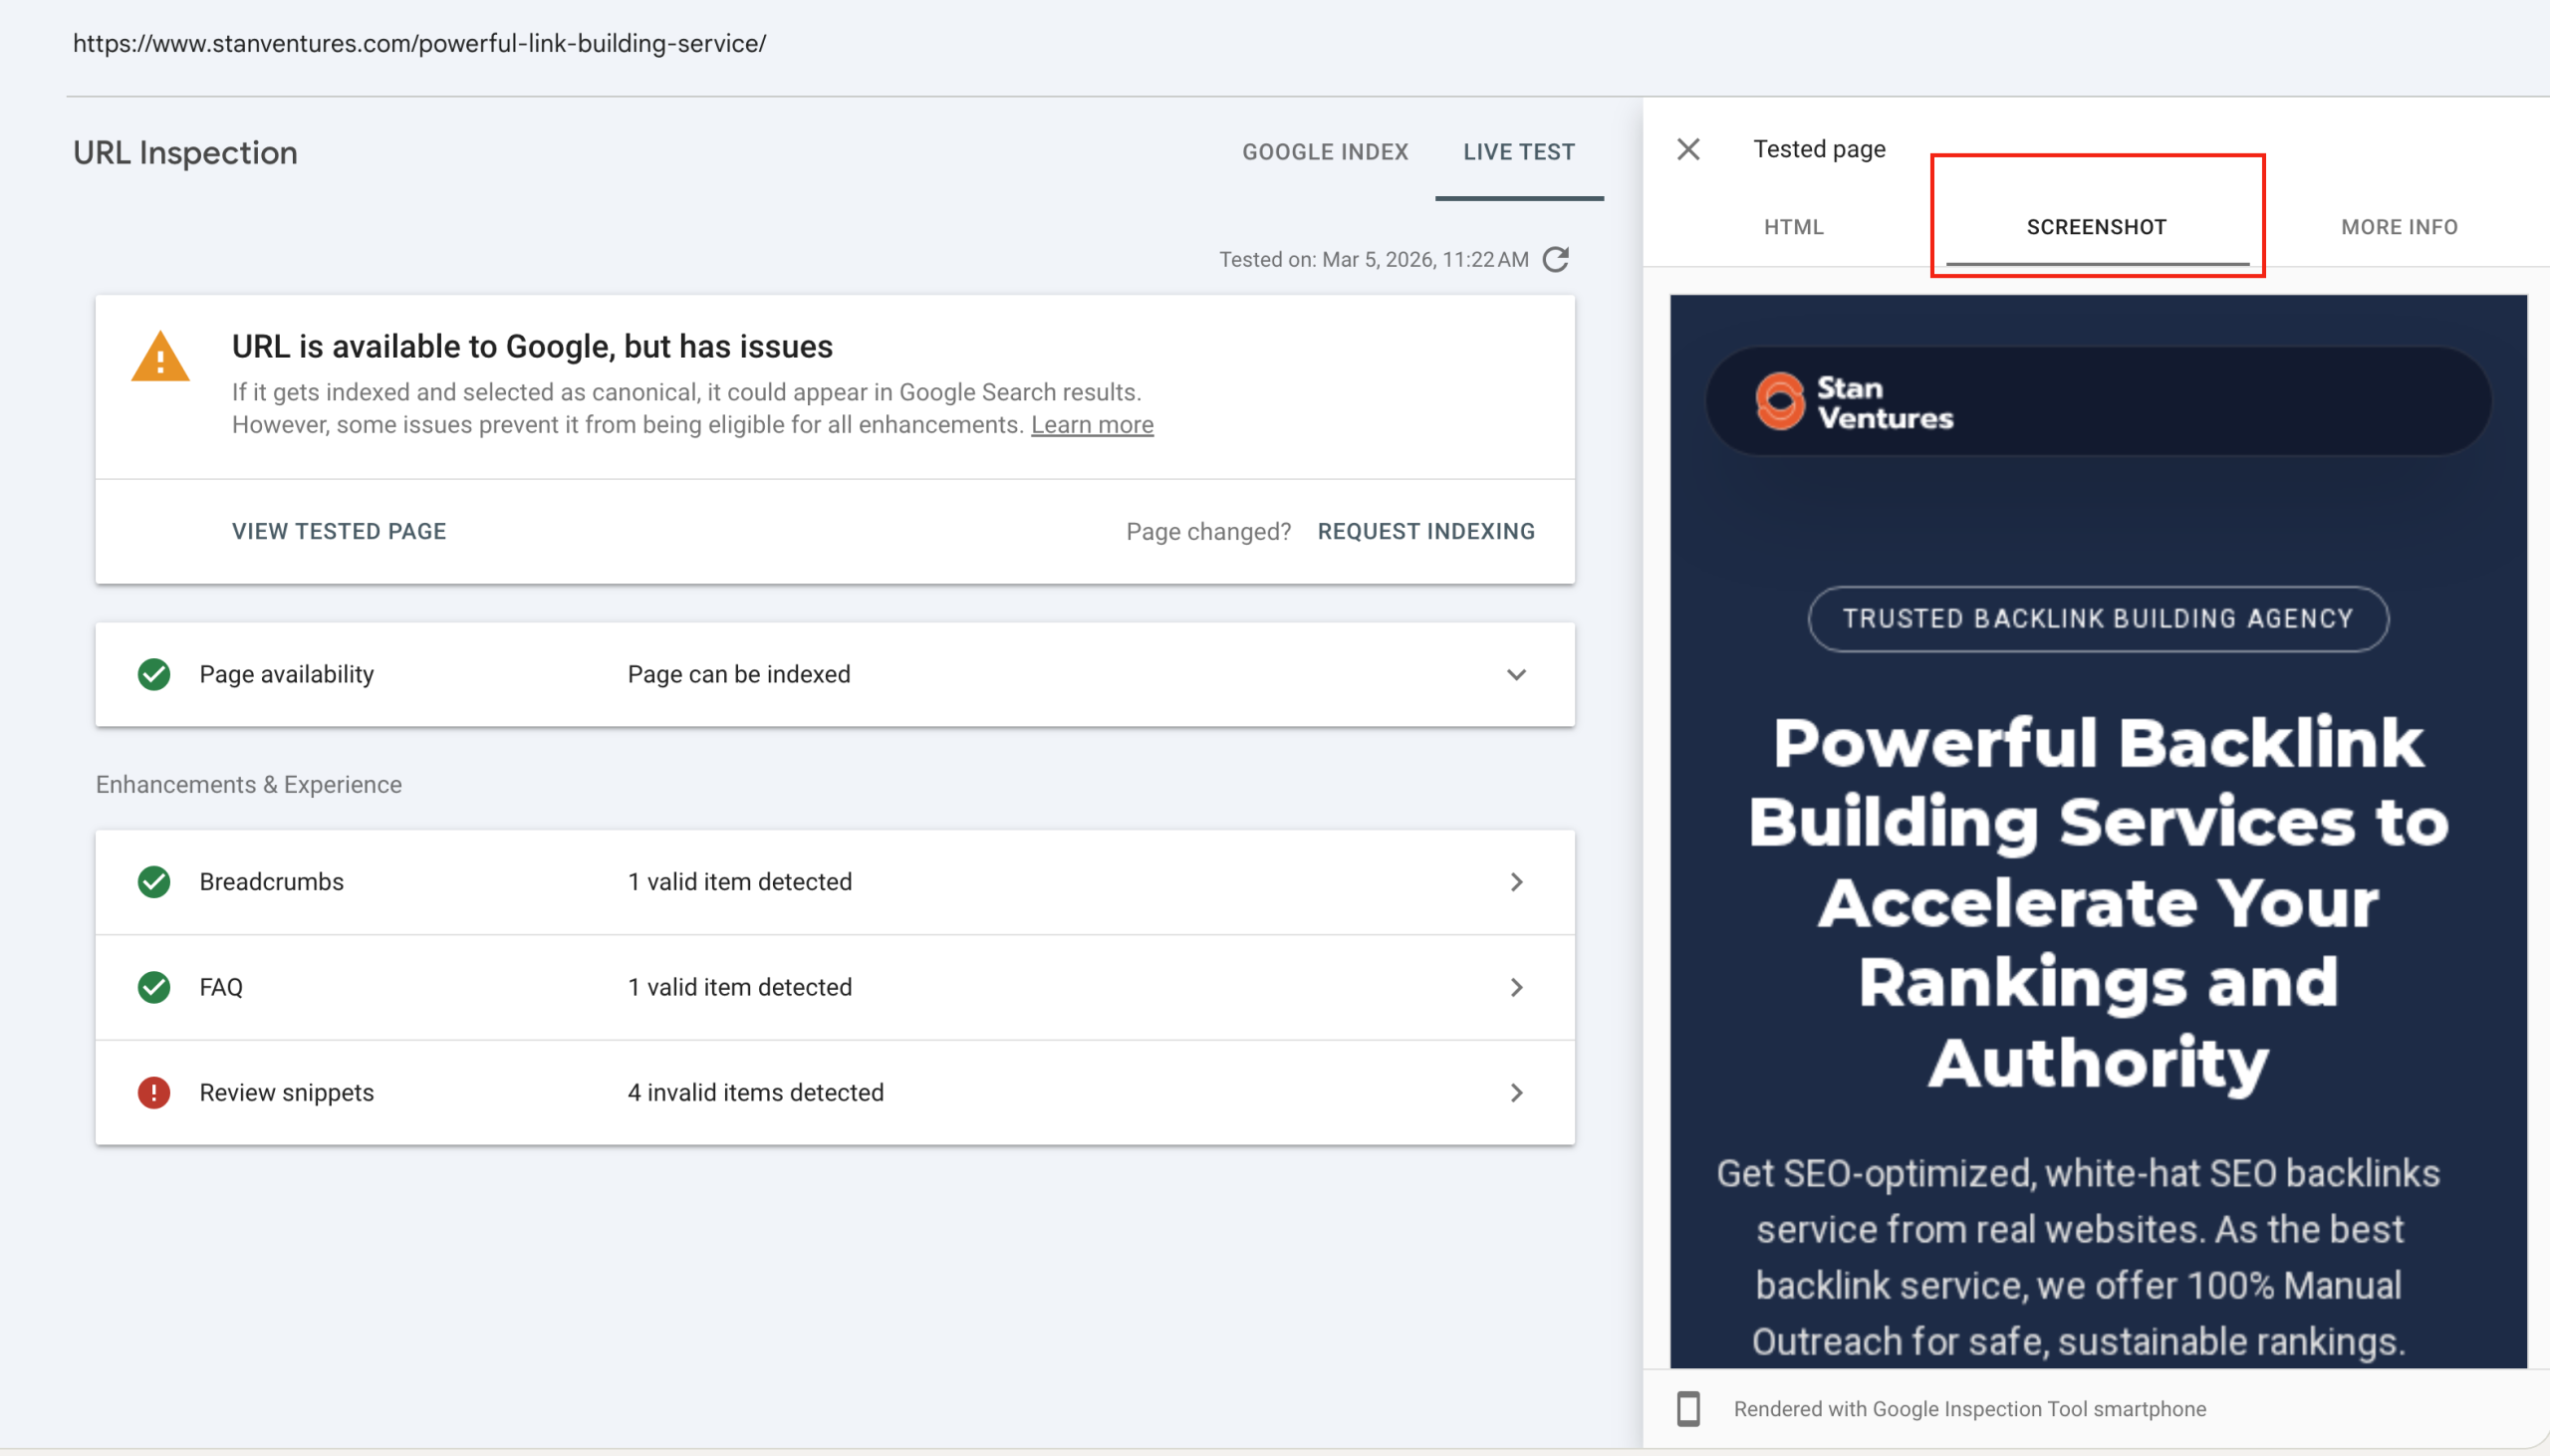Click the retest refresh icon beside tested date

[x=1554, y=259]
